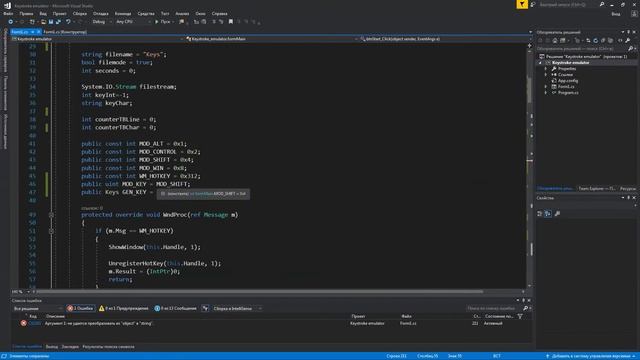
Task: Click Solution Explorer home icon
Action: (x=555, y=40)
